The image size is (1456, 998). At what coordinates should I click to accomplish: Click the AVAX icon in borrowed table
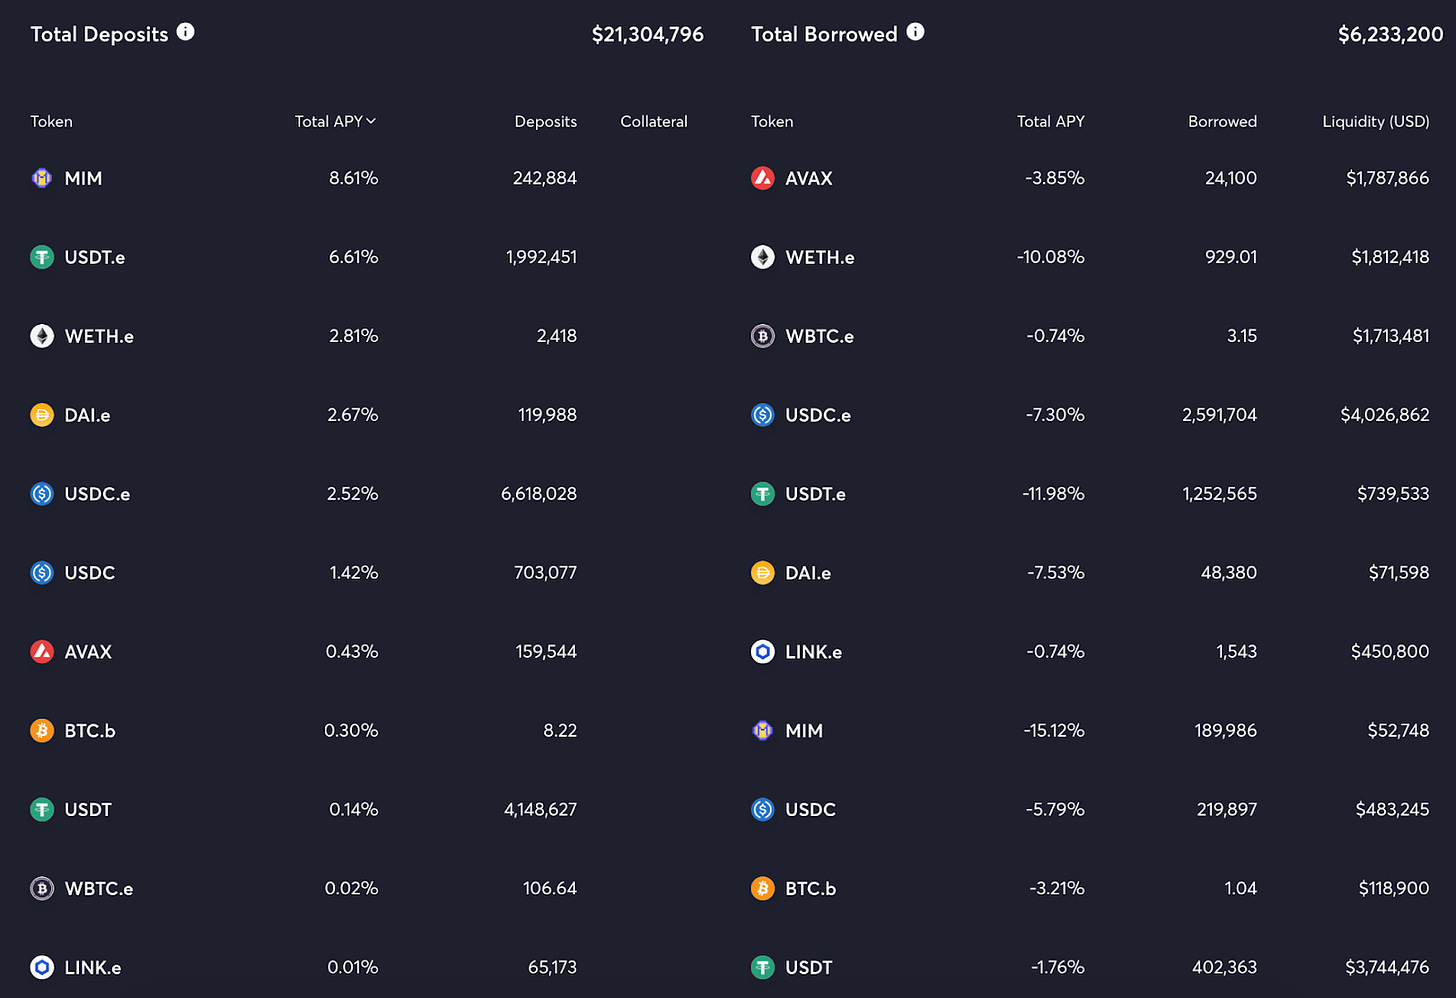763,178
